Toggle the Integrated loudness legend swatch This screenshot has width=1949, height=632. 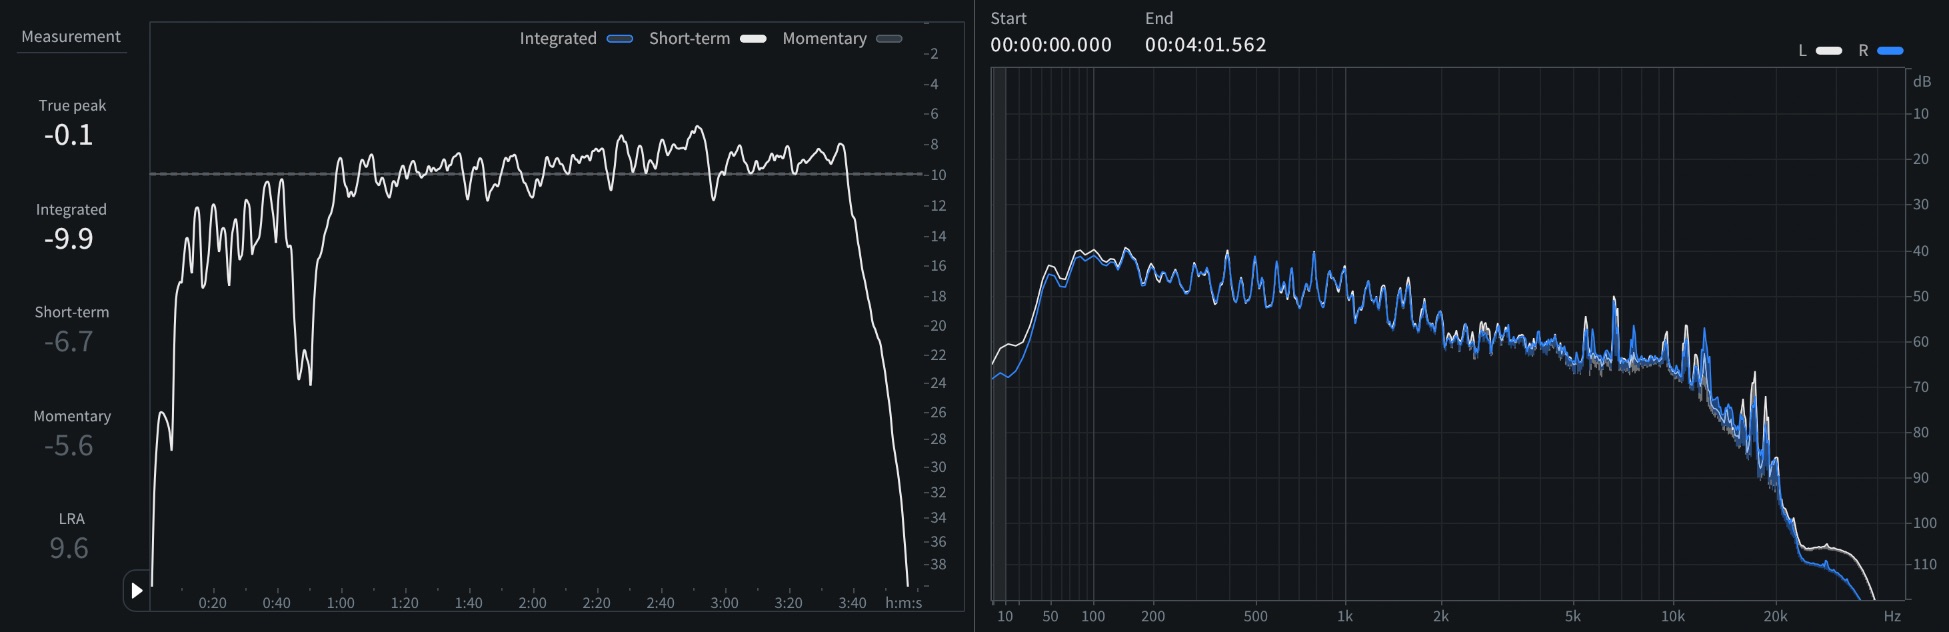pyautogui.click(x=620, y=39)
